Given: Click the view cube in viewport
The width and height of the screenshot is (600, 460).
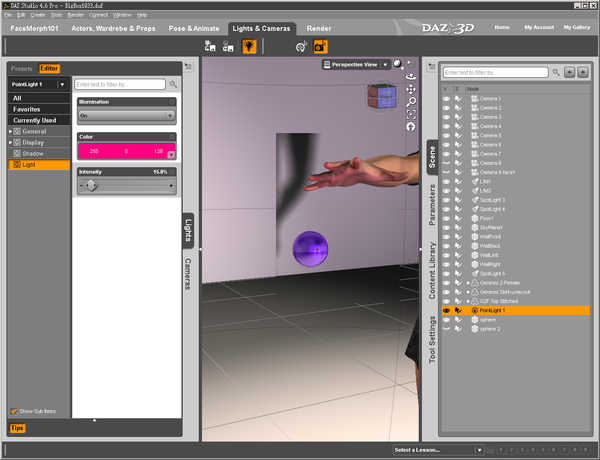Looking at the screenshot, I should click(381, 96).
